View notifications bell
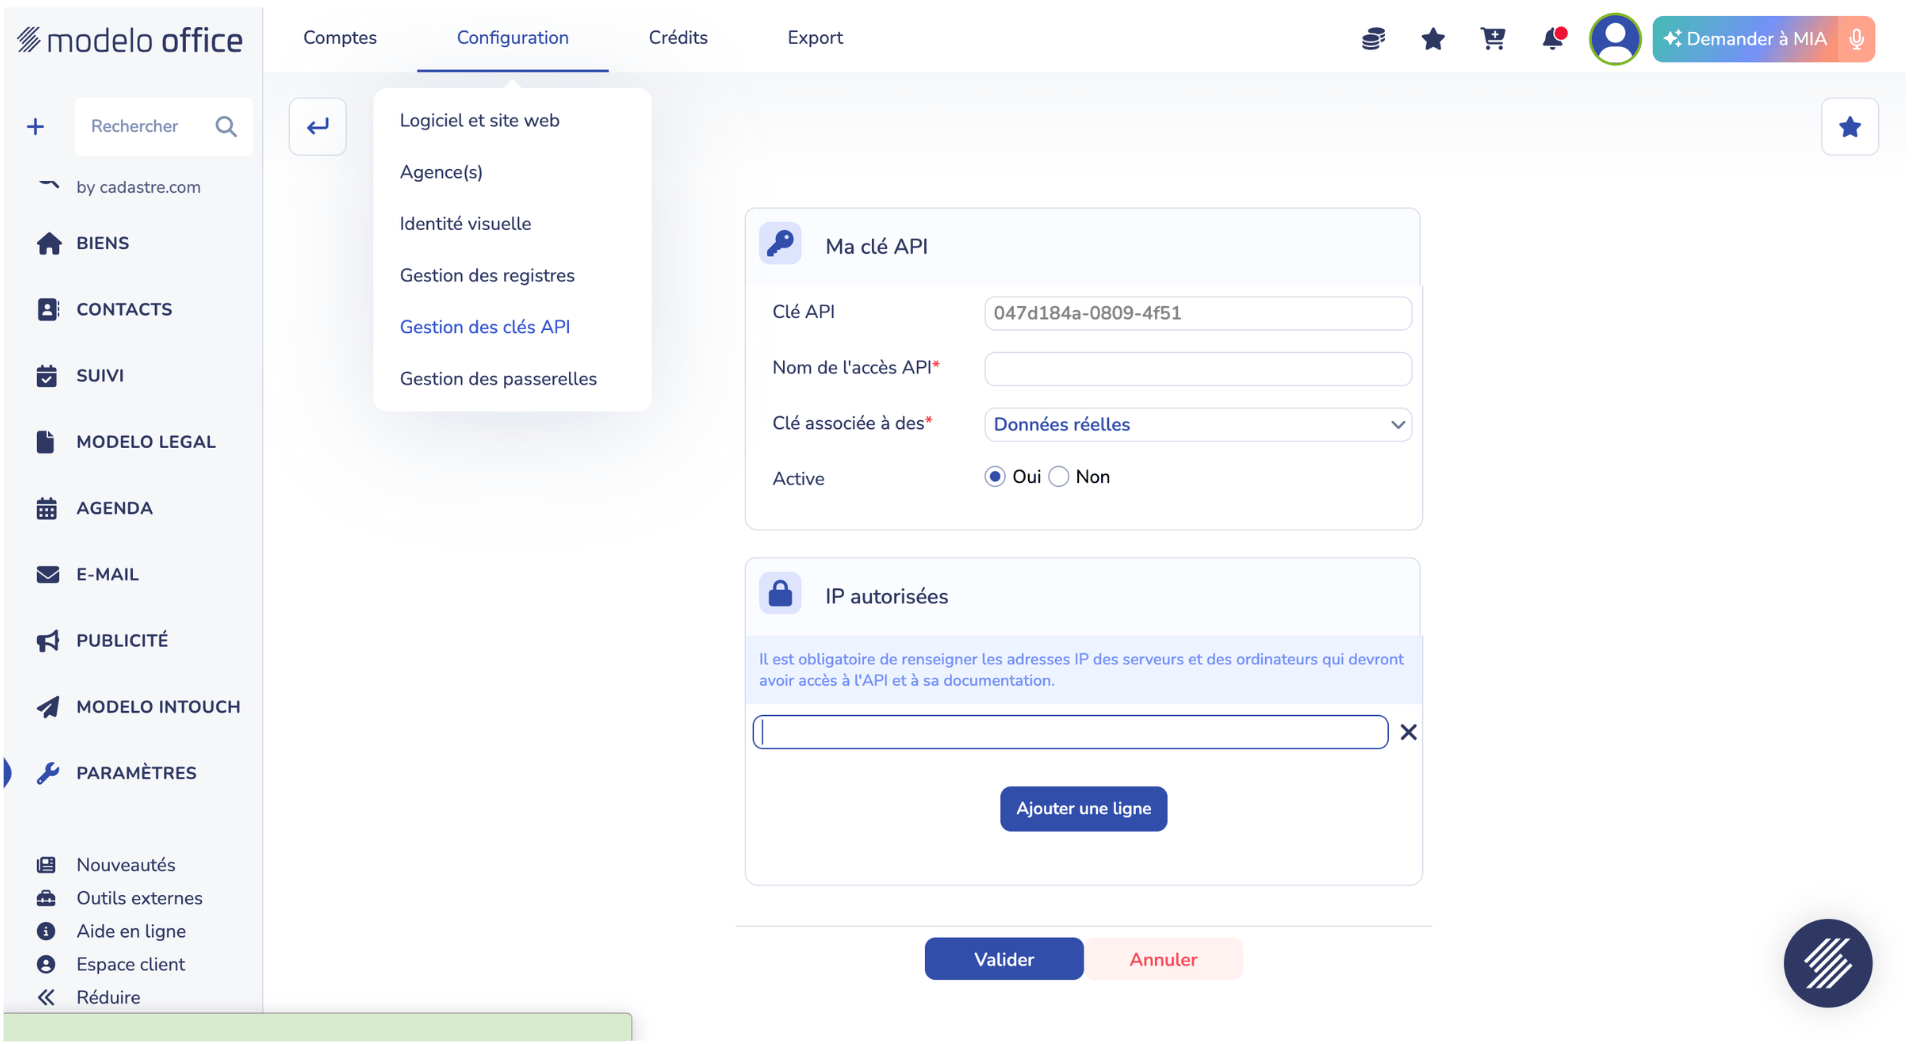Image resolution: width=1912 pixels, height=1044 pixels. (1553, 39)
